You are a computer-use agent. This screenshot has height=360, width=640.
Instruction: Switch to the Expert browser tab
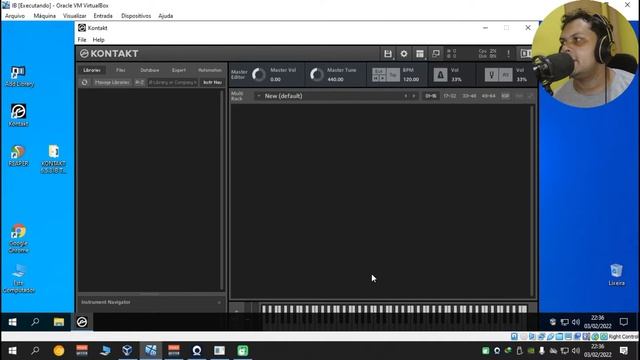[x=179, y=70]
